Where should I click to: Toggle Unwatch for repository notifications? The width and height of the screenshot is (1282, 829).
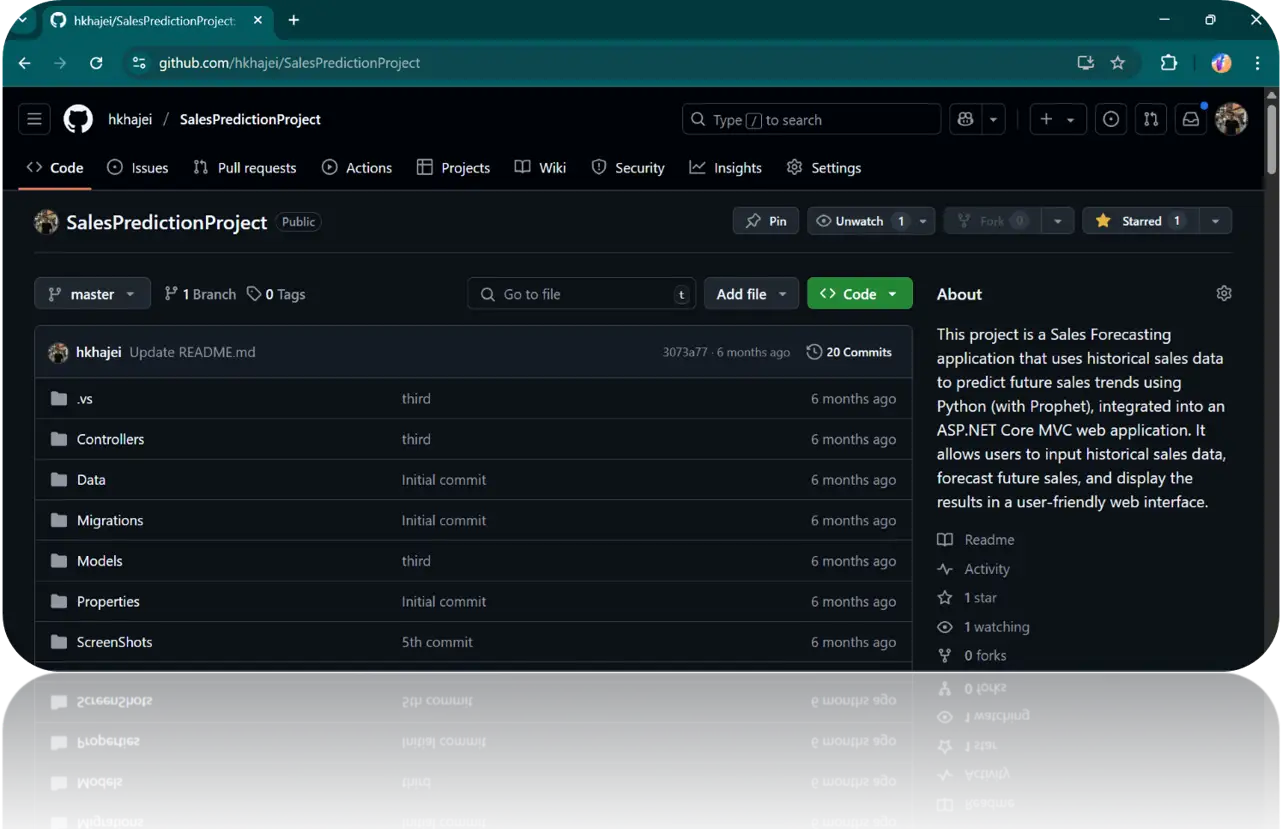click(x=858, y=221)
